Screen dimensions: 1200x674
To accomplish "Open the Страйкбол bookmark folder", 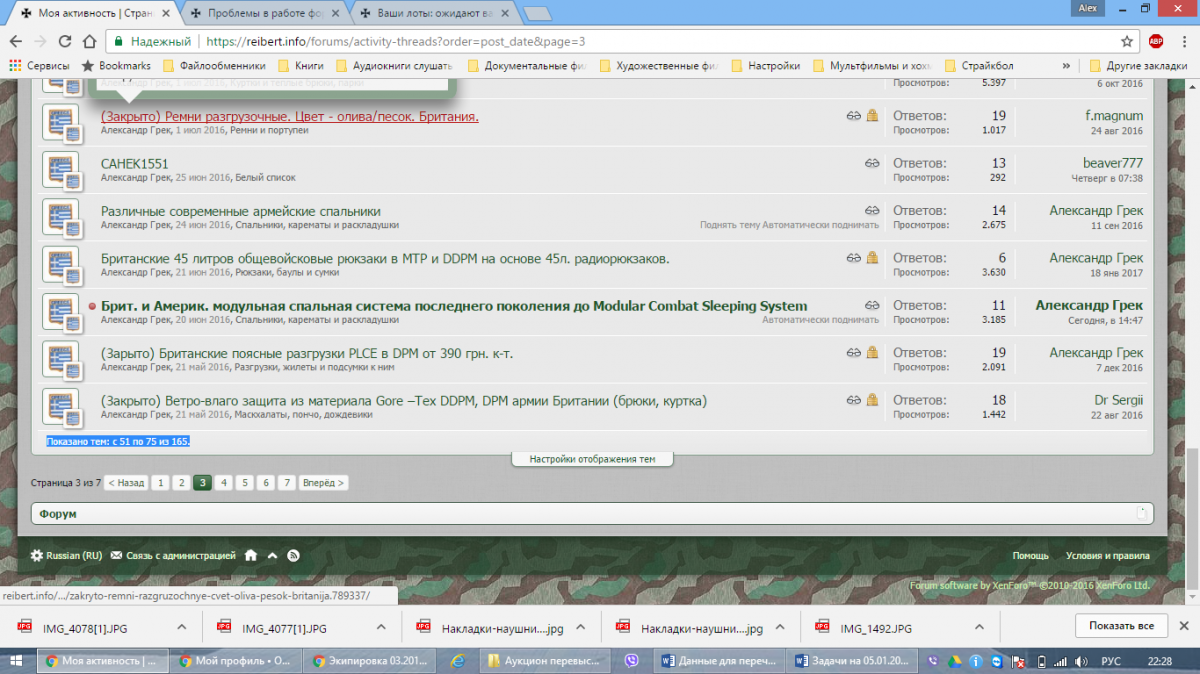I will 979,66.
